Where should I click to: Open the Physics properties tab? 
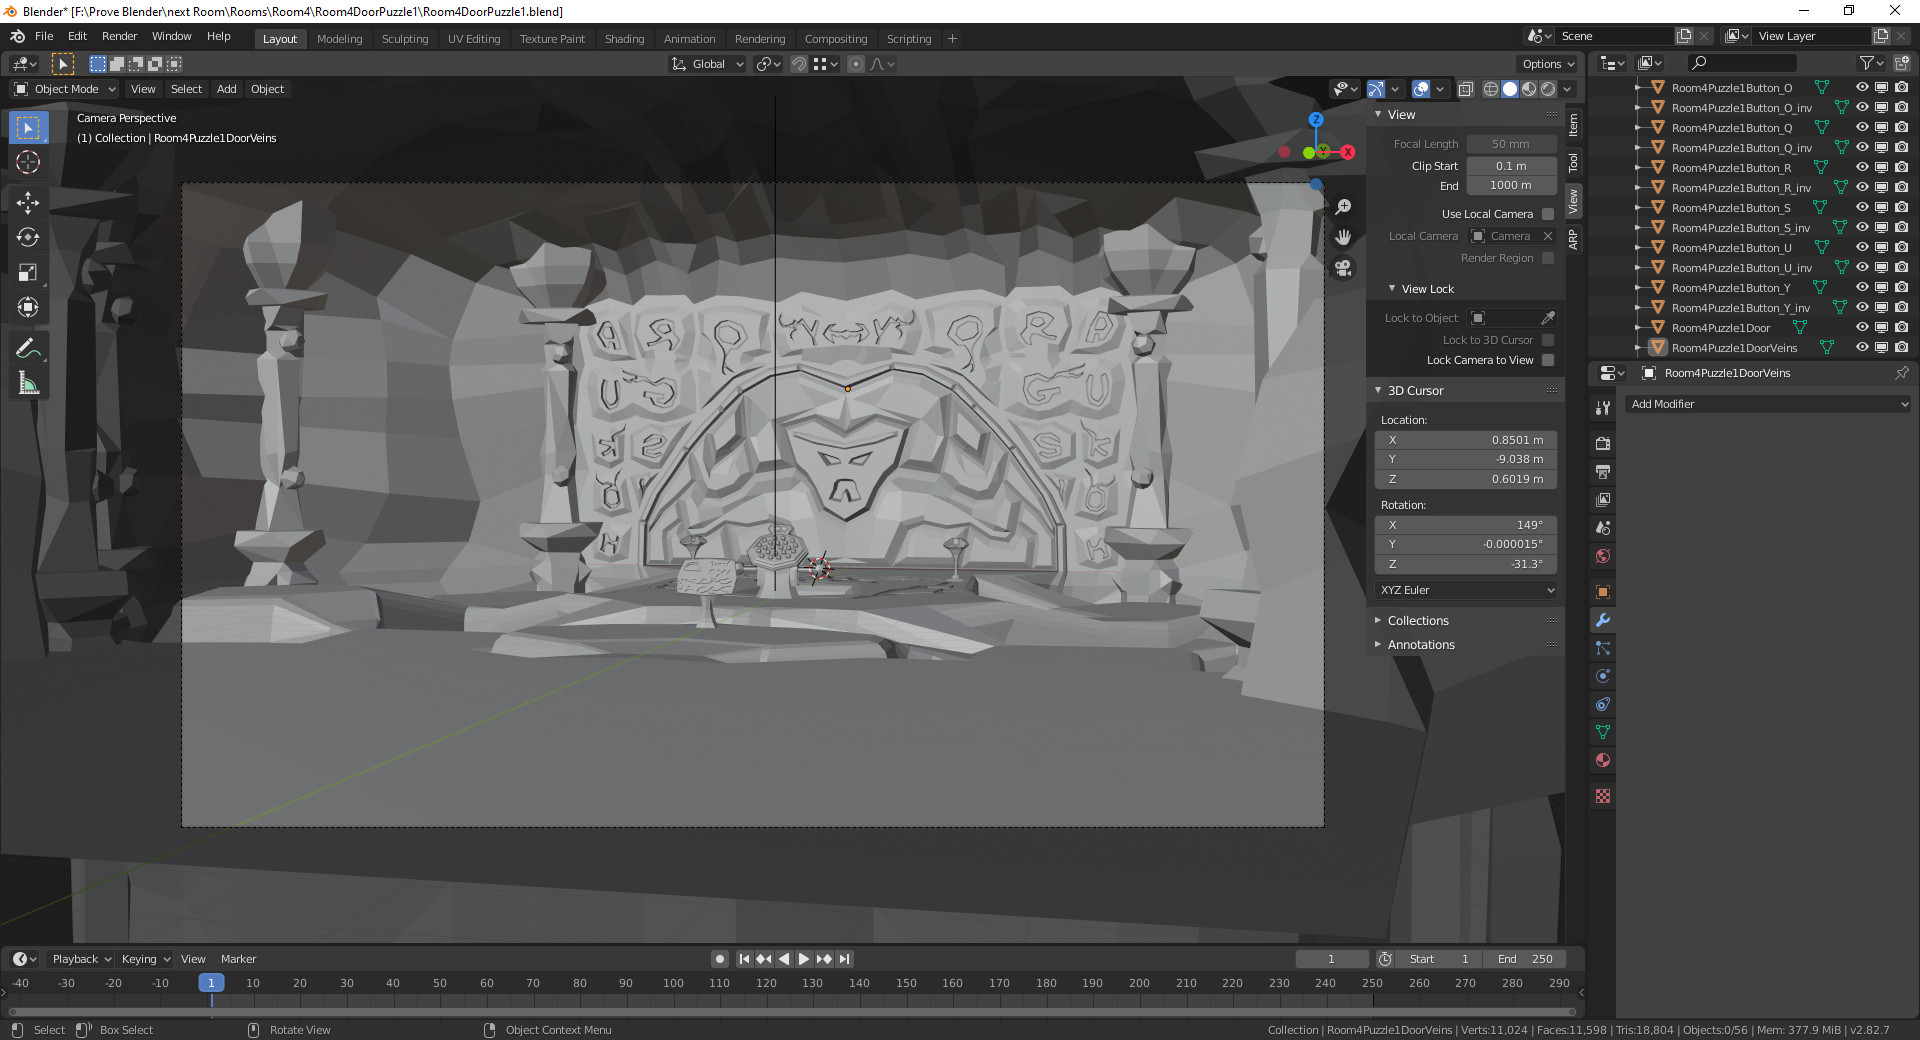[1603, 676]
